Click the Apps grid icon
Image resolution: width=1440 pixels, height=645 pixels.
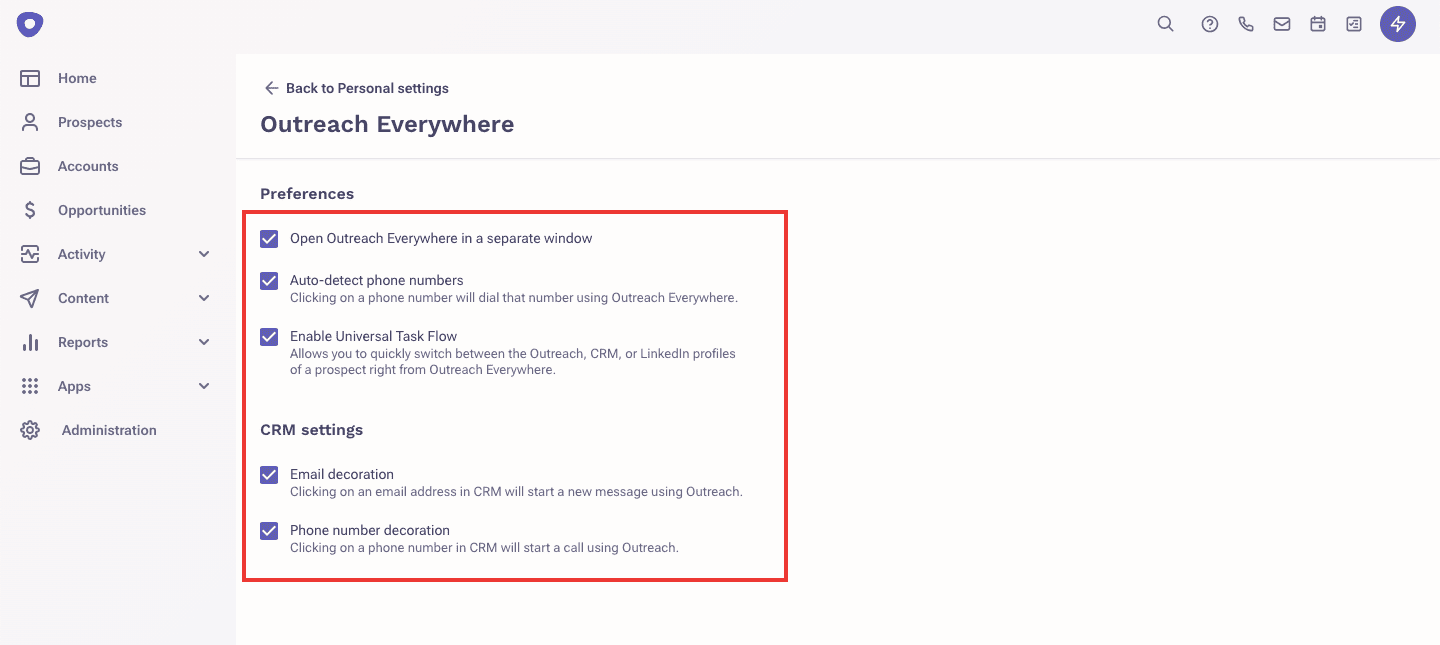(30, 386)
